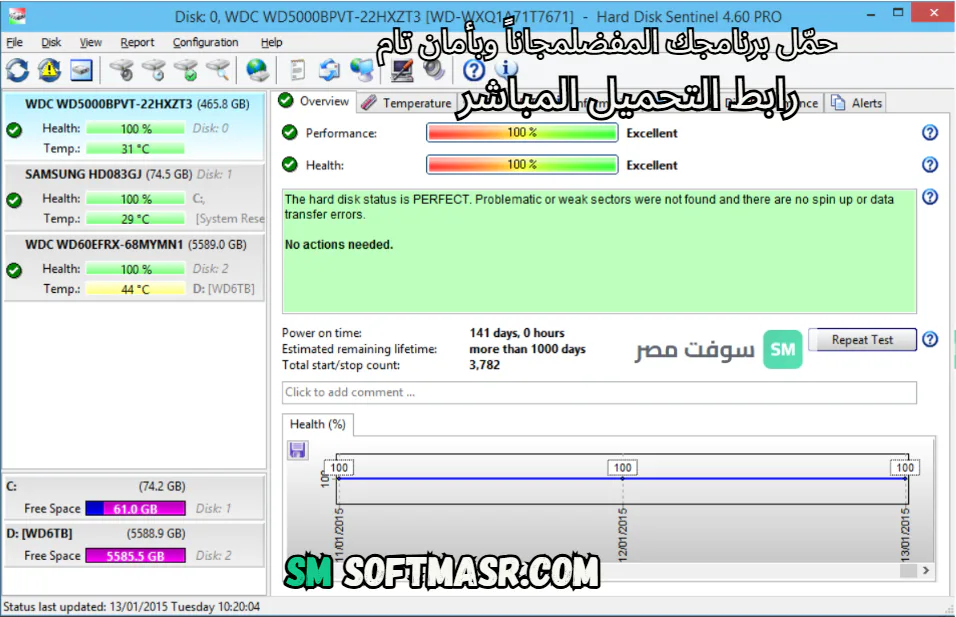Click the chart scrollbar right arrow
Viewport: 956px width, 617px height.
[926, 571]
